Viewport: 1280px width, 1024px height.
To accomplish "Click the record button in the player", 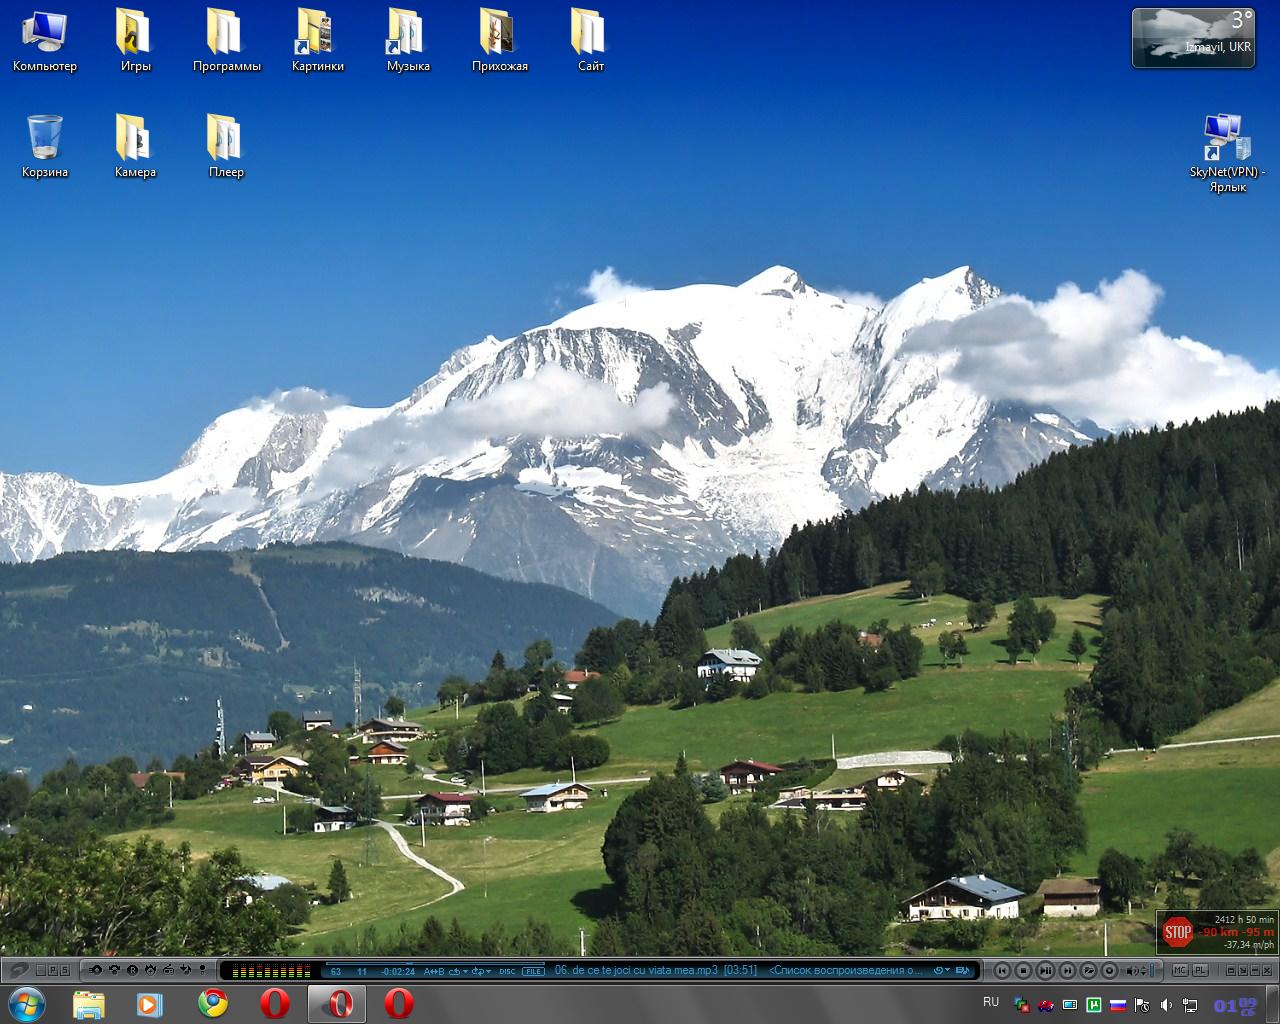I will (1109, 970).
